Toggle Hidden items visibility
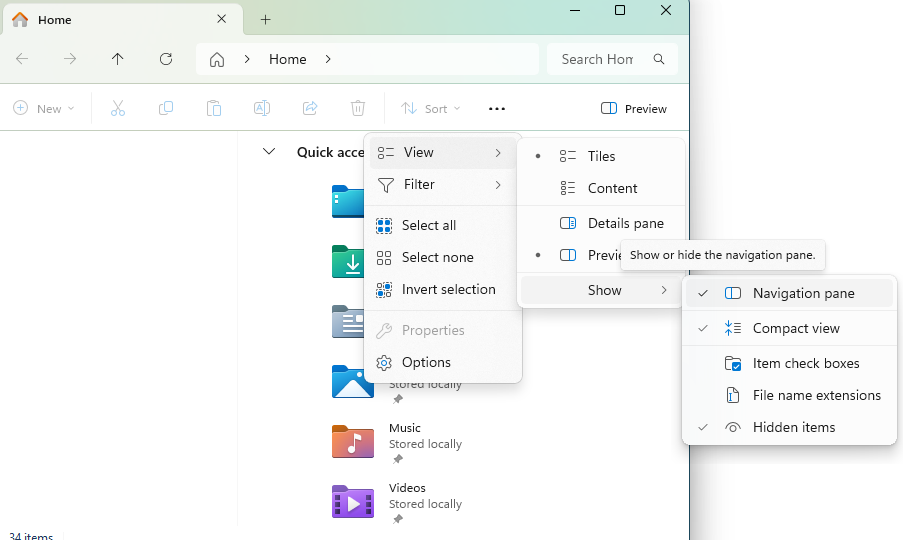 pyautogui.click(x=789, y=427)
